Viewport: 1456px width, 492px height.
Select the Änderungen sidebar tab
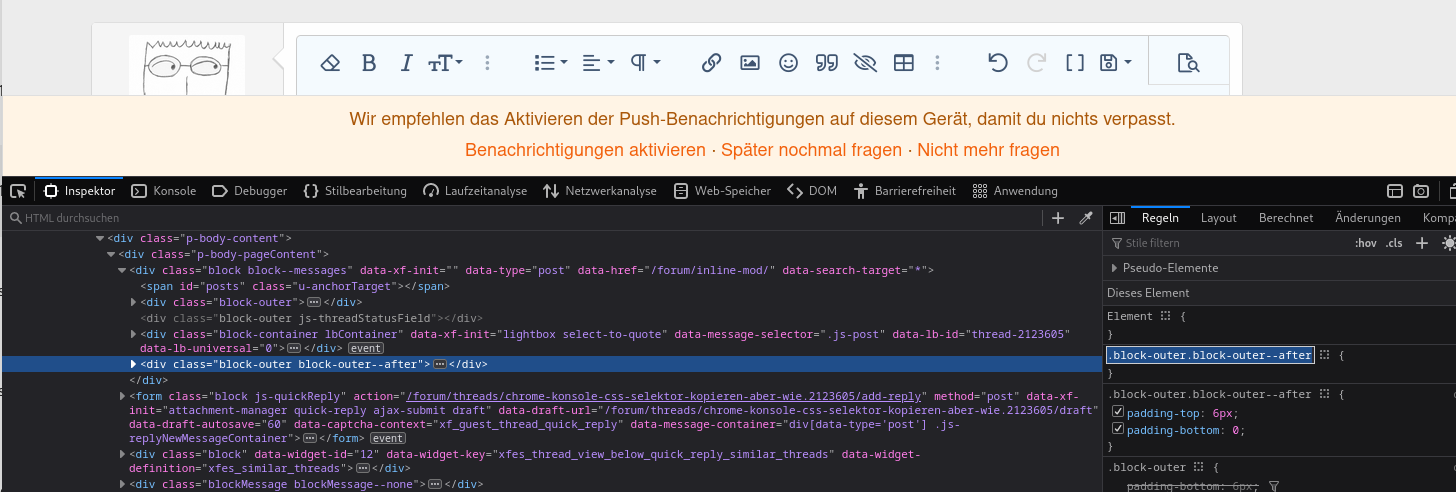pos(1368,218)
